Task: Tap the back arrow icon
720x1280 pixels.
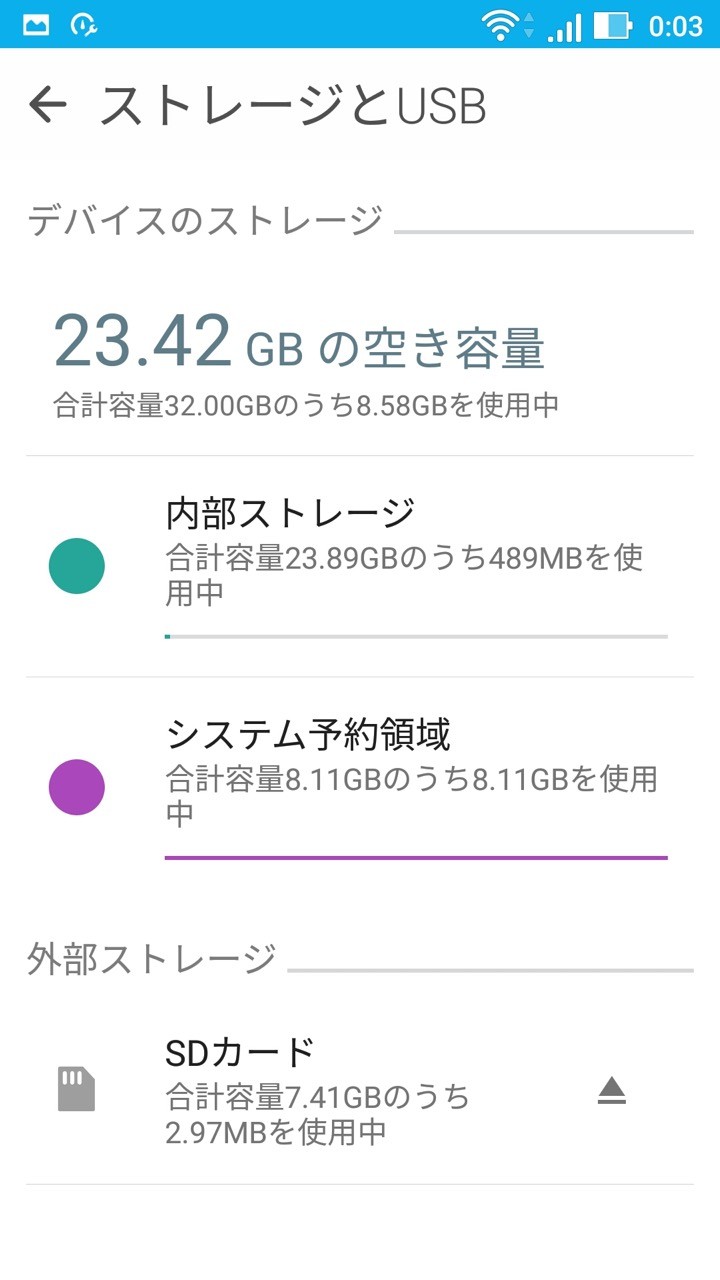Action: 47,104
